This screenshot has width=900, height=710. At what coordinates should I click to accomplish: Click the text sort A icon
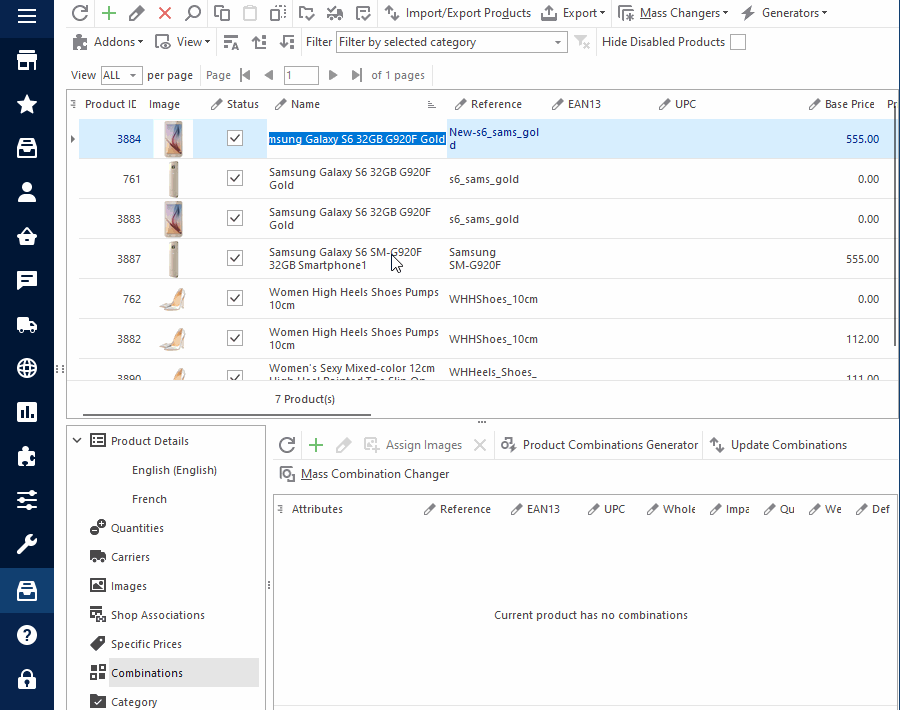pyautogui.click(x=231, y=42)
